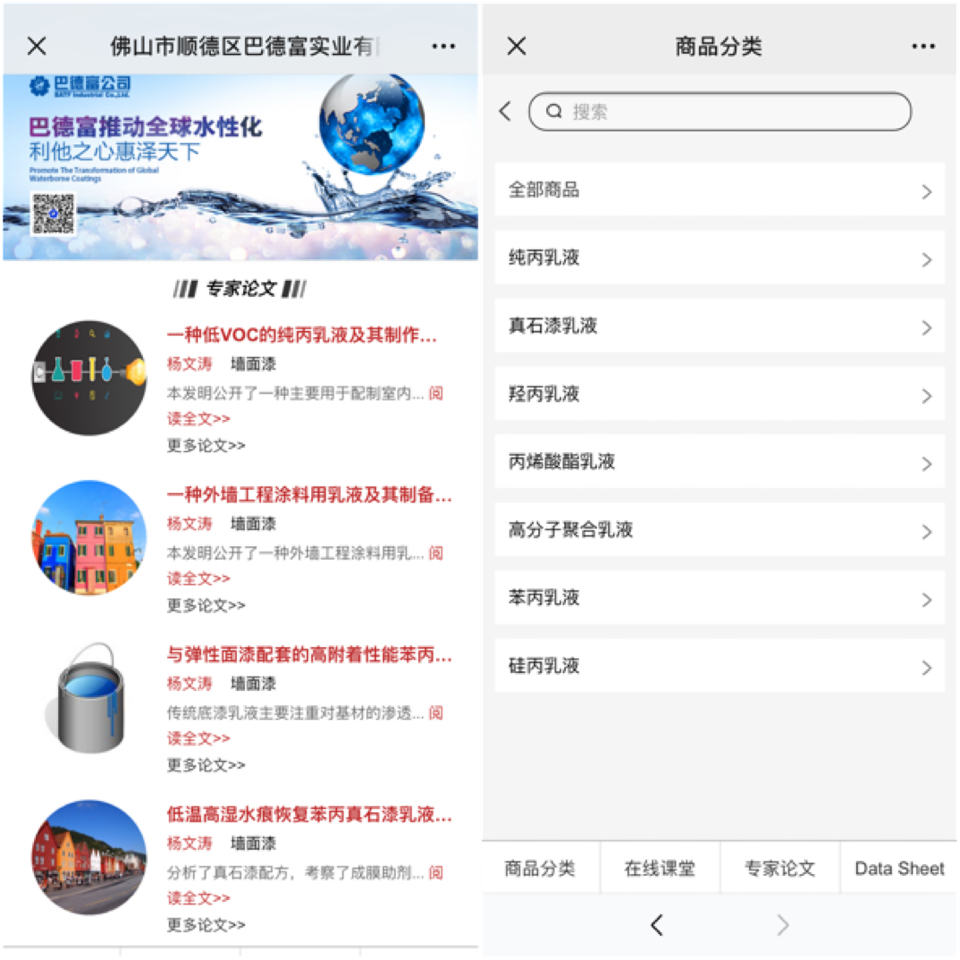The image size is (960, 960).
Task: Open the 羟丙乳液 category
Action: tap(719, 394)
